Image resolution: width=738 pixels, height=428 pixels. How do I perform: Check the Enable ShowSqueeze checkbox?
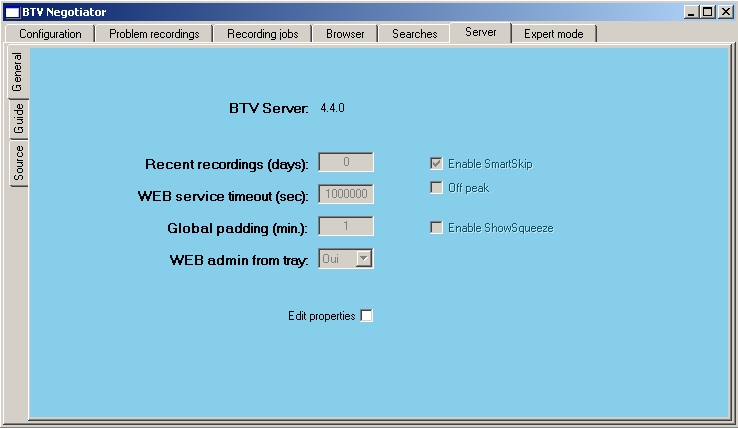[x=436, y=228]
